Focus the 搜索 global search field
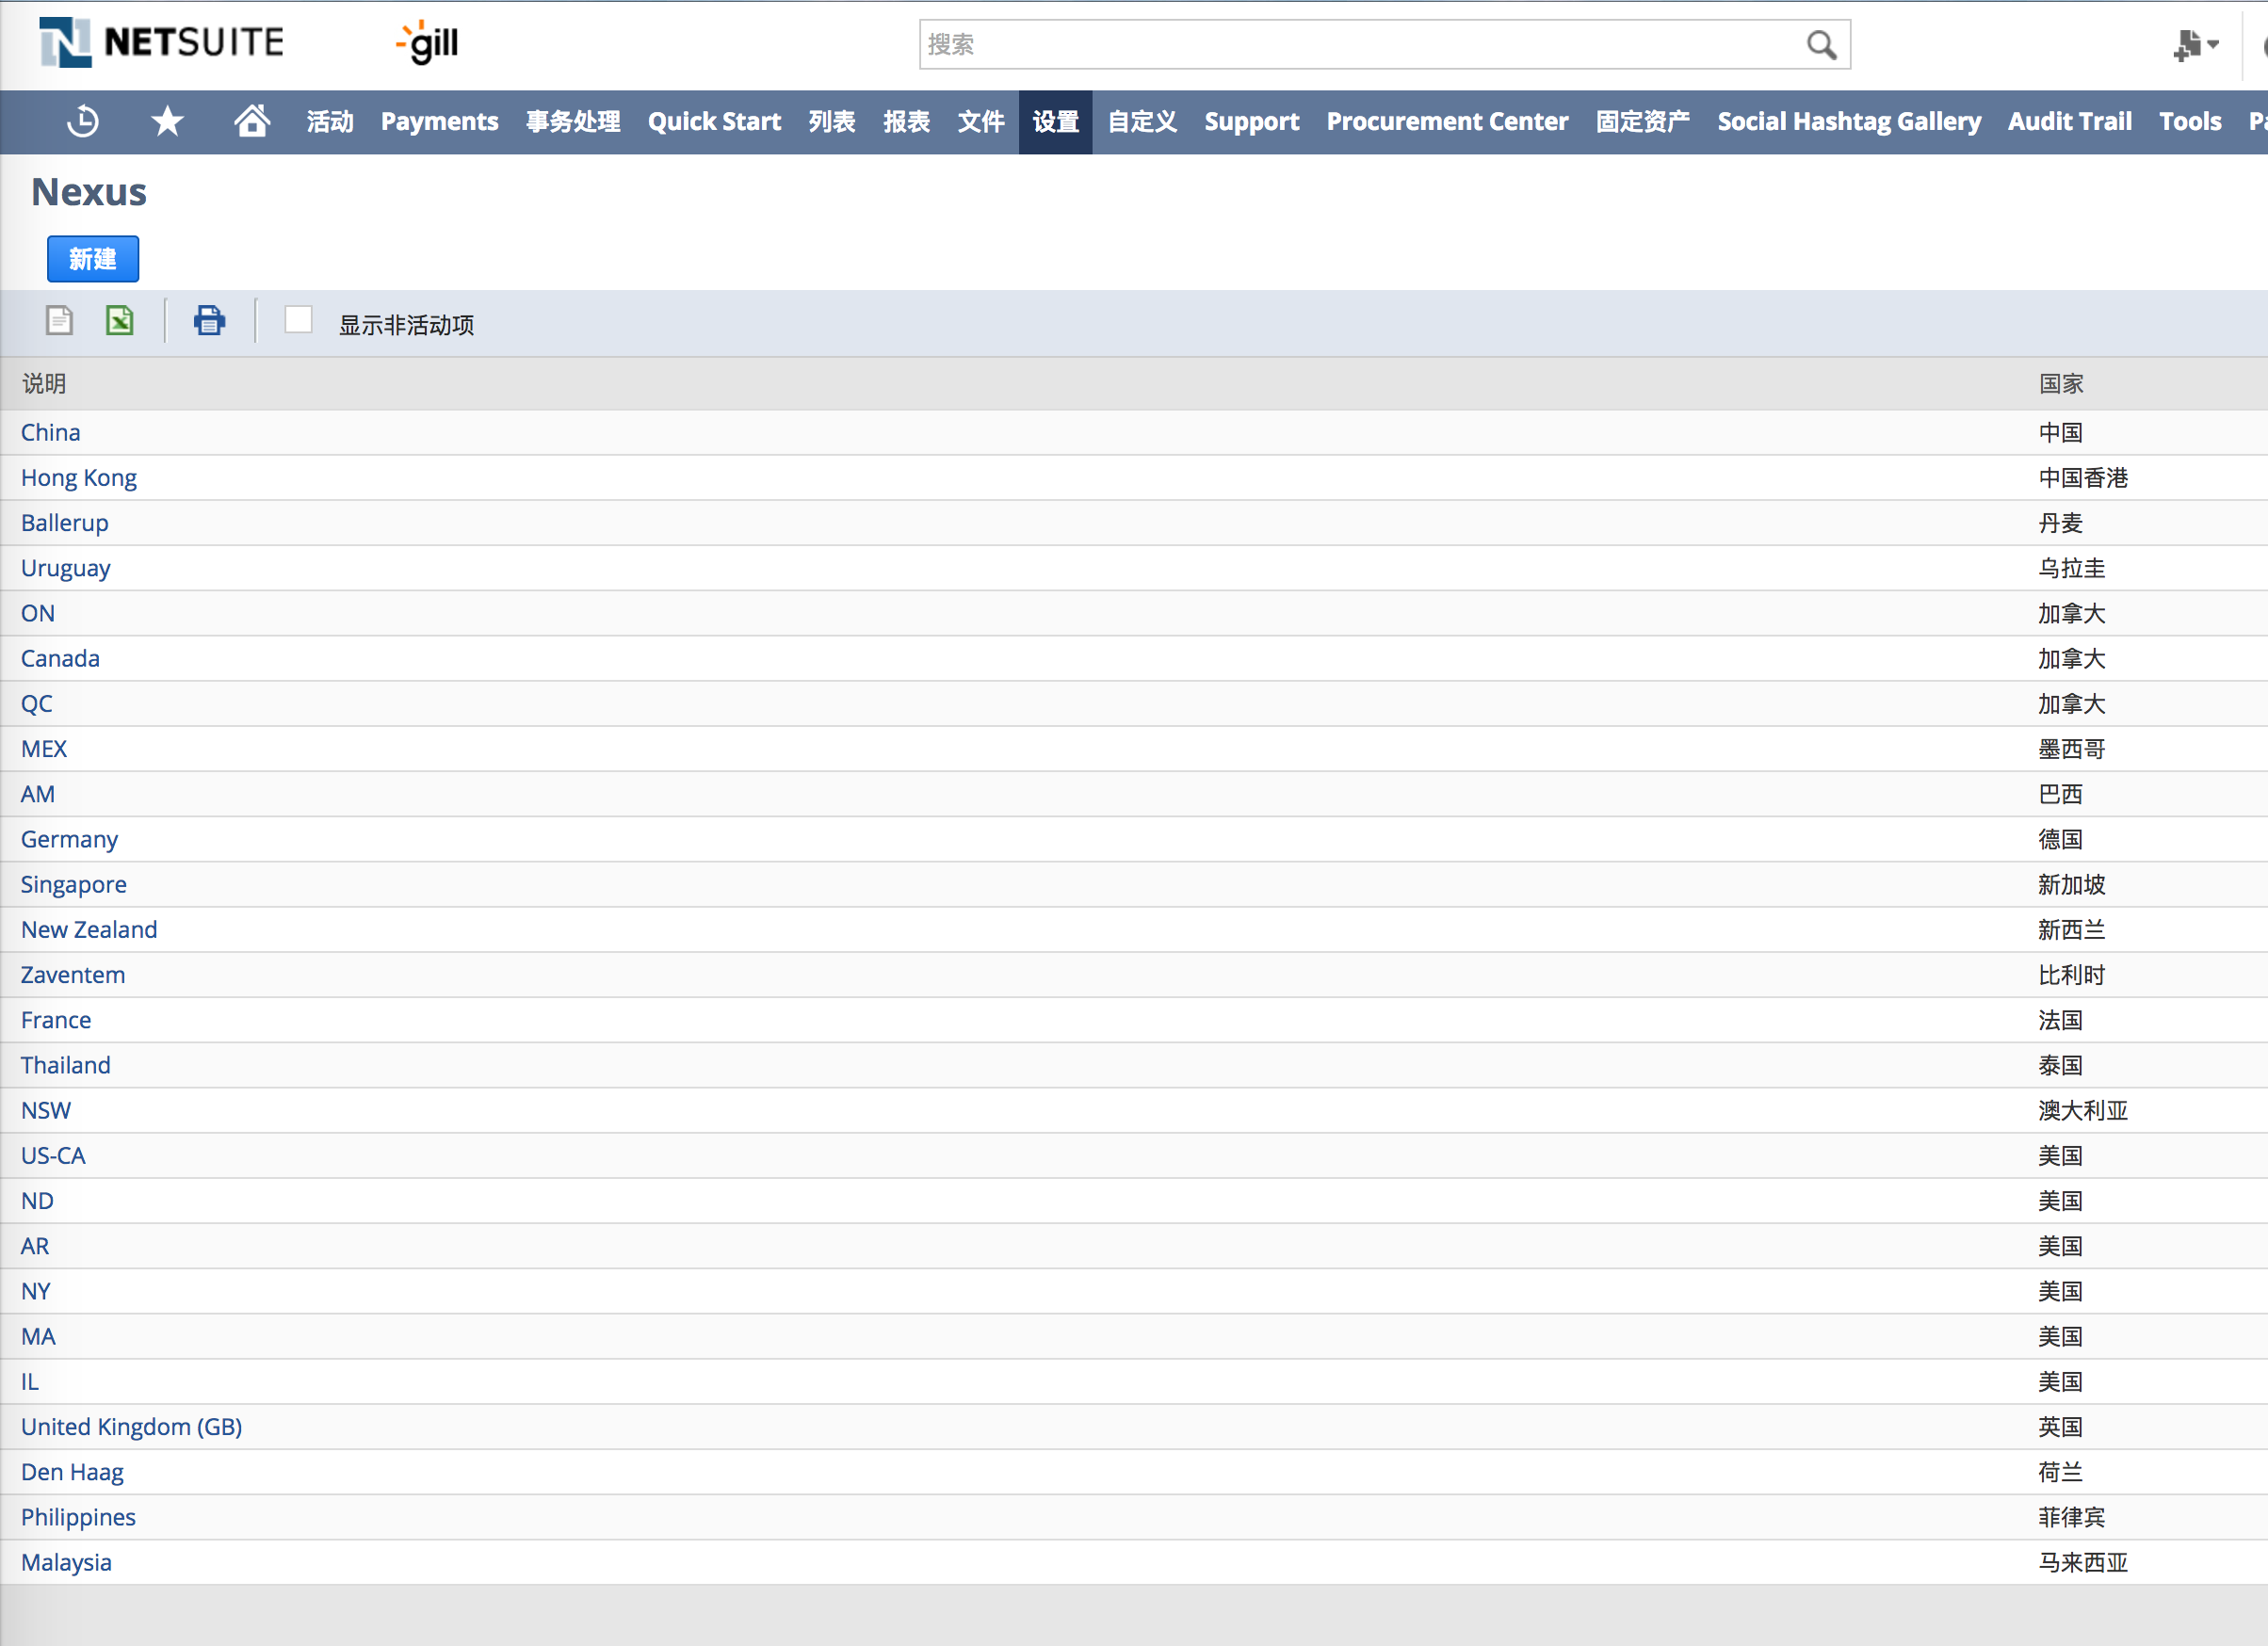This screenshot has width=2268, height=1646. pyautogui.click(x=1360, y=45)
